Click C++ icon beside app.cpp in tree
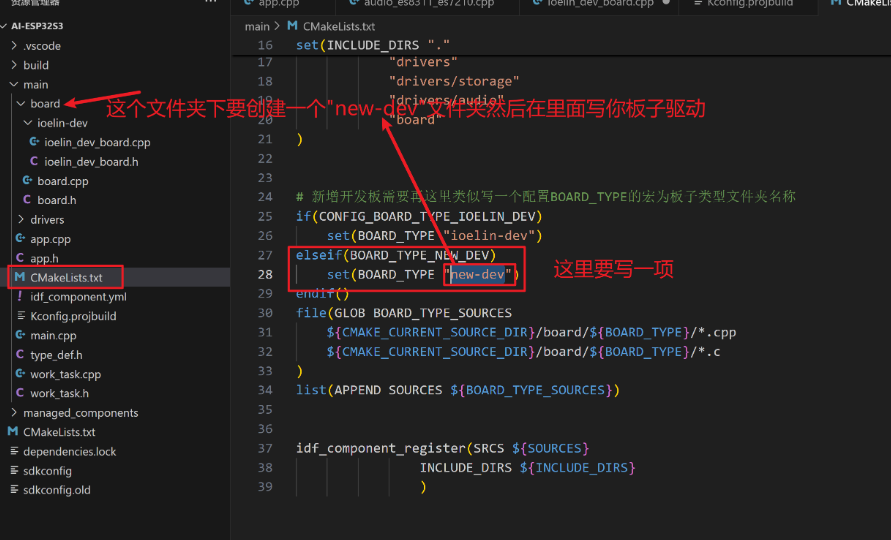This screenshot has width=891, height=540. (20, 238)
